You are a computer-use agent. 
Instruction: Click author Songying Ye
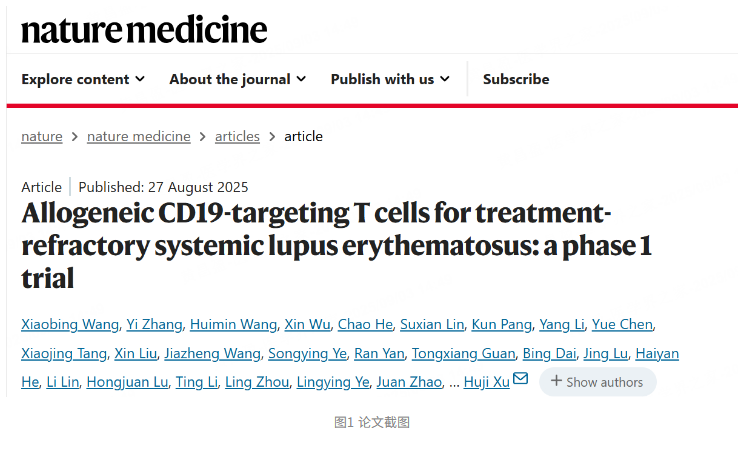point(307,353)
